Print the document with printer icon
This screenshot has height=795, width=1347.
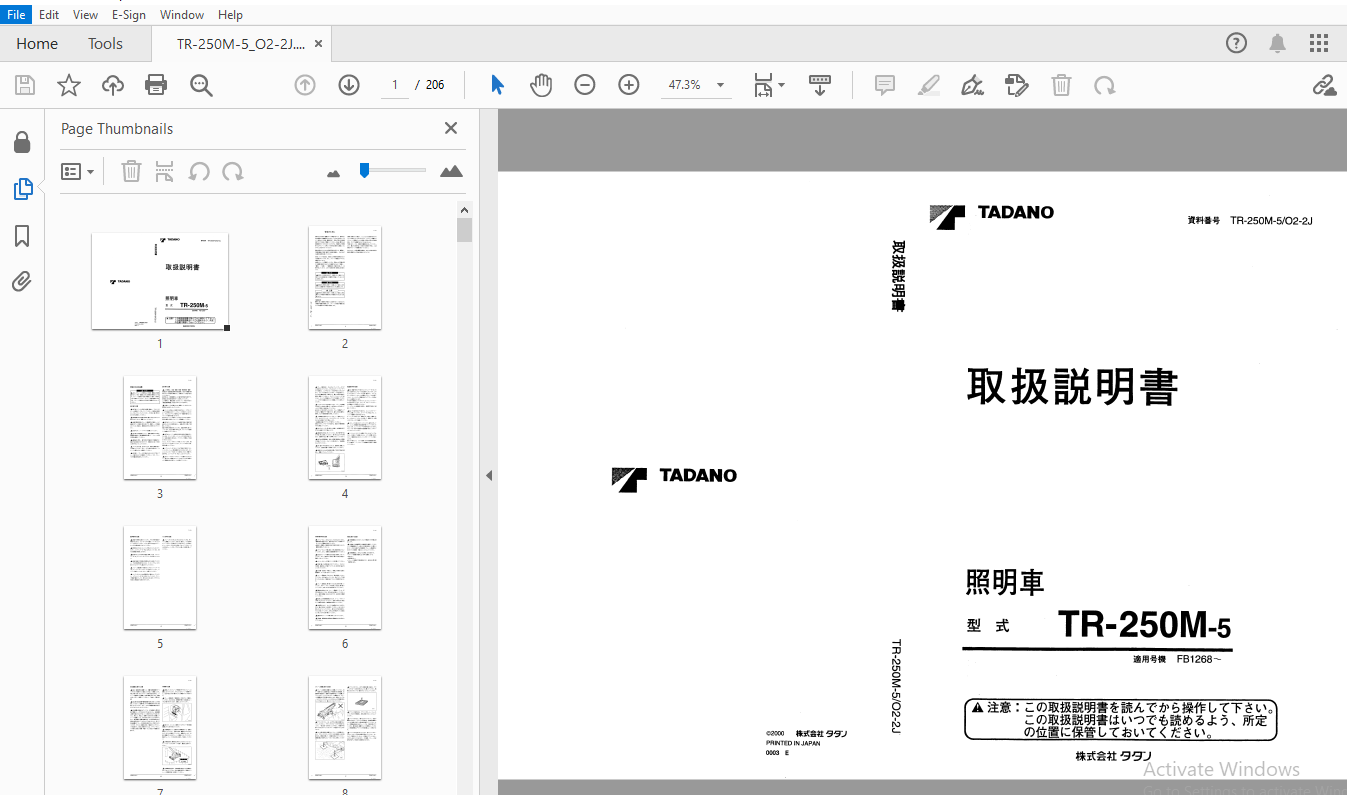[x=156, y=85]
